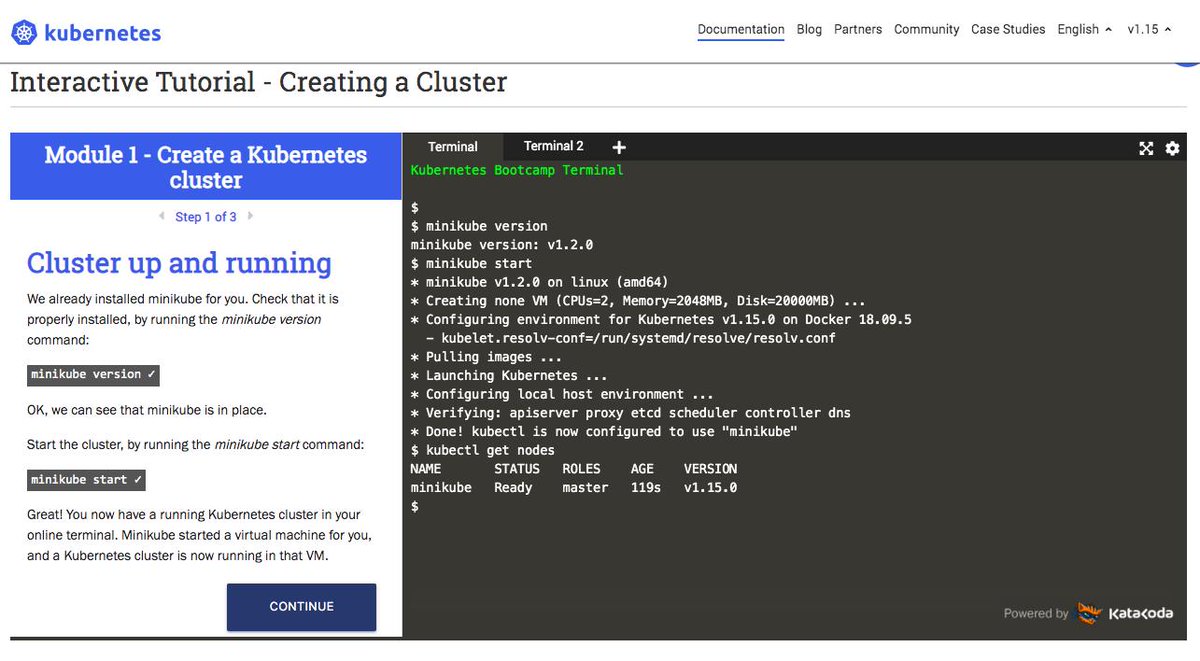Viewport: 1200px width, 661px height.
Task: Open the Documentation menu item
Action: tap(741, 29)
